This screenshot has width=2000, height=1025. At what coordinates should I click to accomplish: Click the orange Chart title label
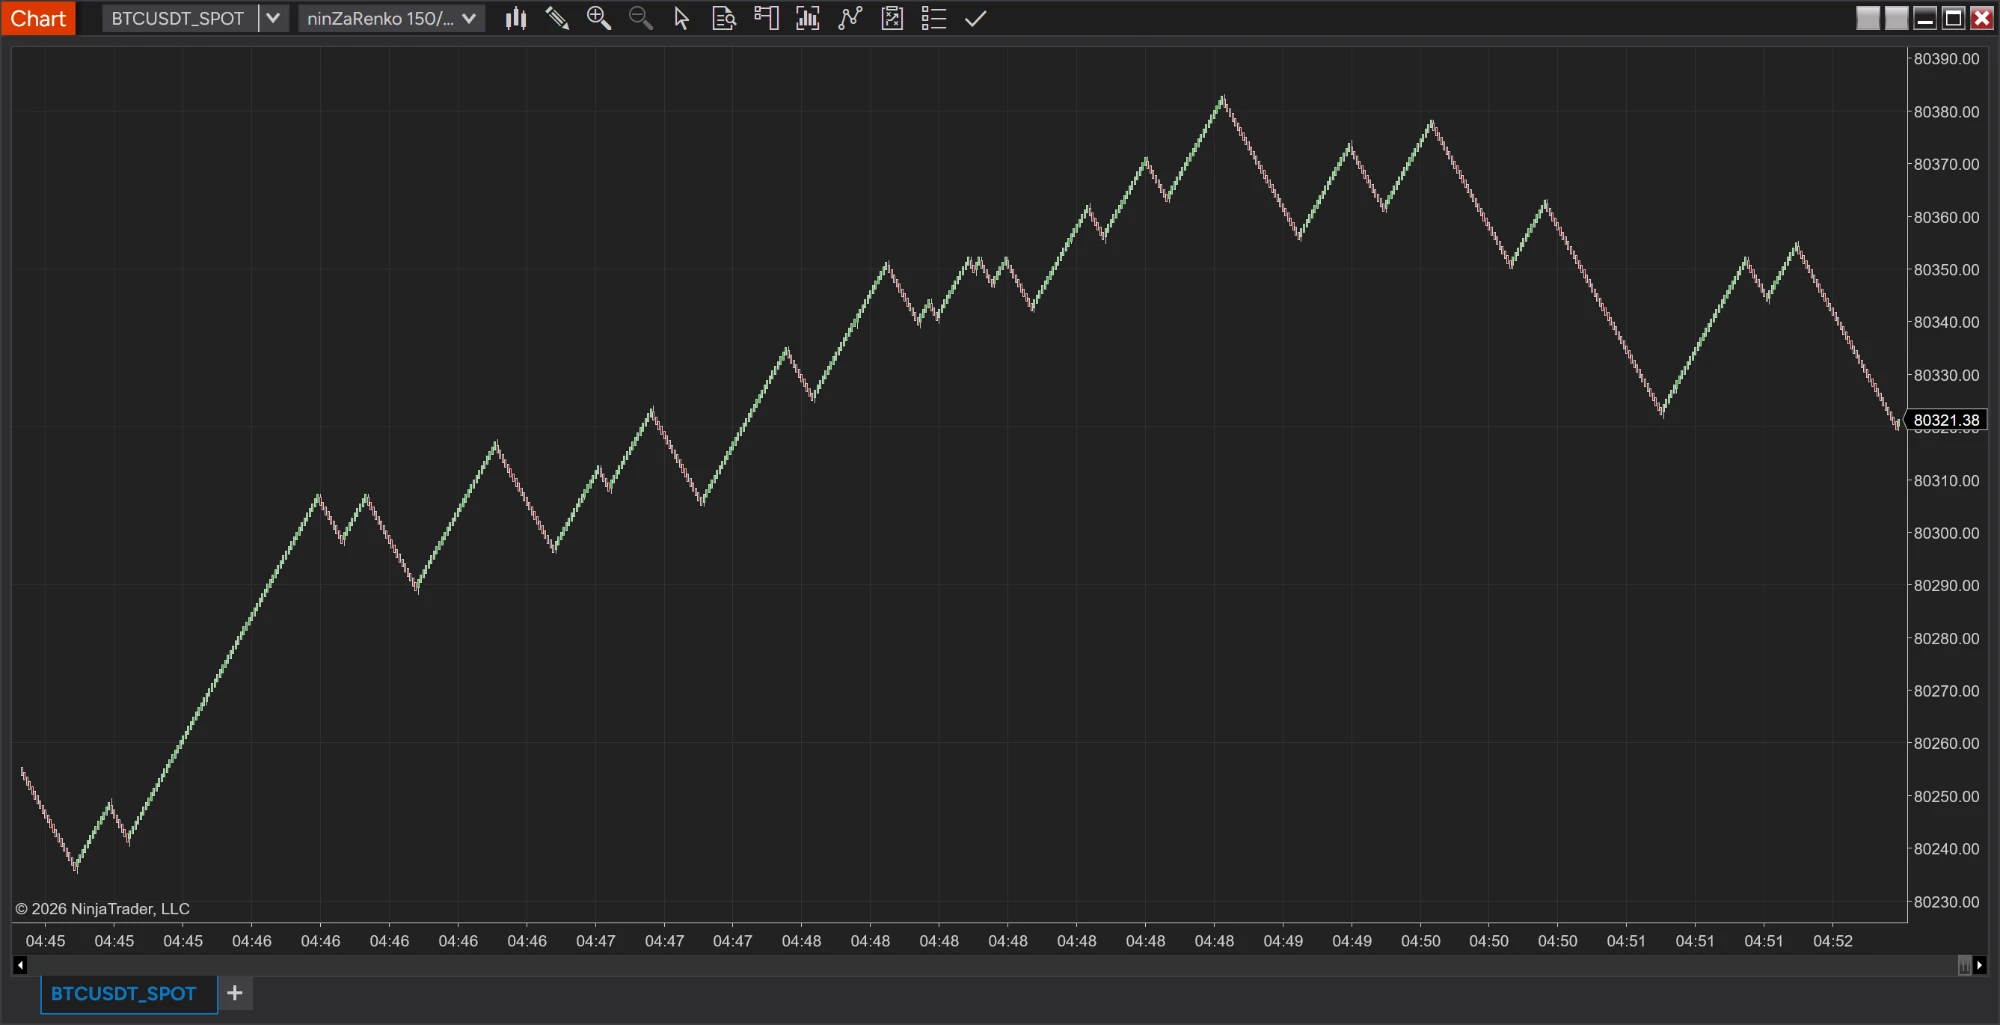click(38, 18)
